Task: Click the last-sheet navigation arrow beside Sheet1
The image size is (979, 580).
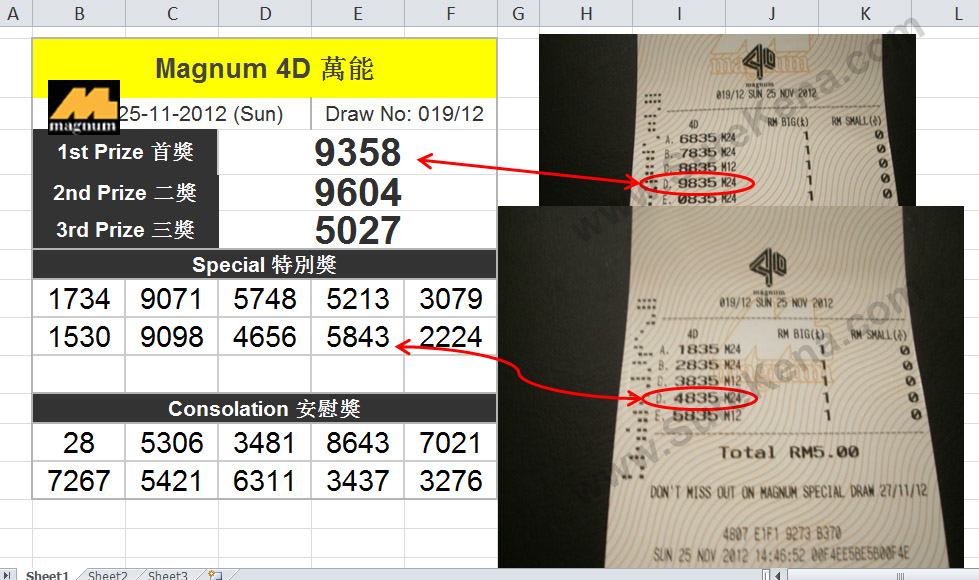Action: point(7,574)
